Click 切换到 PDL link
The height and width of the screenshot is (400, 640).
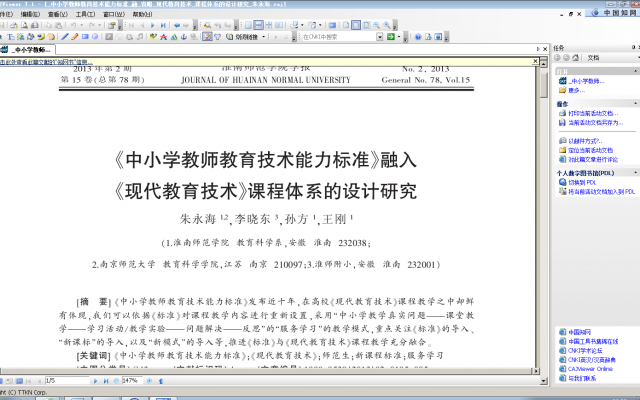[582, 182]
